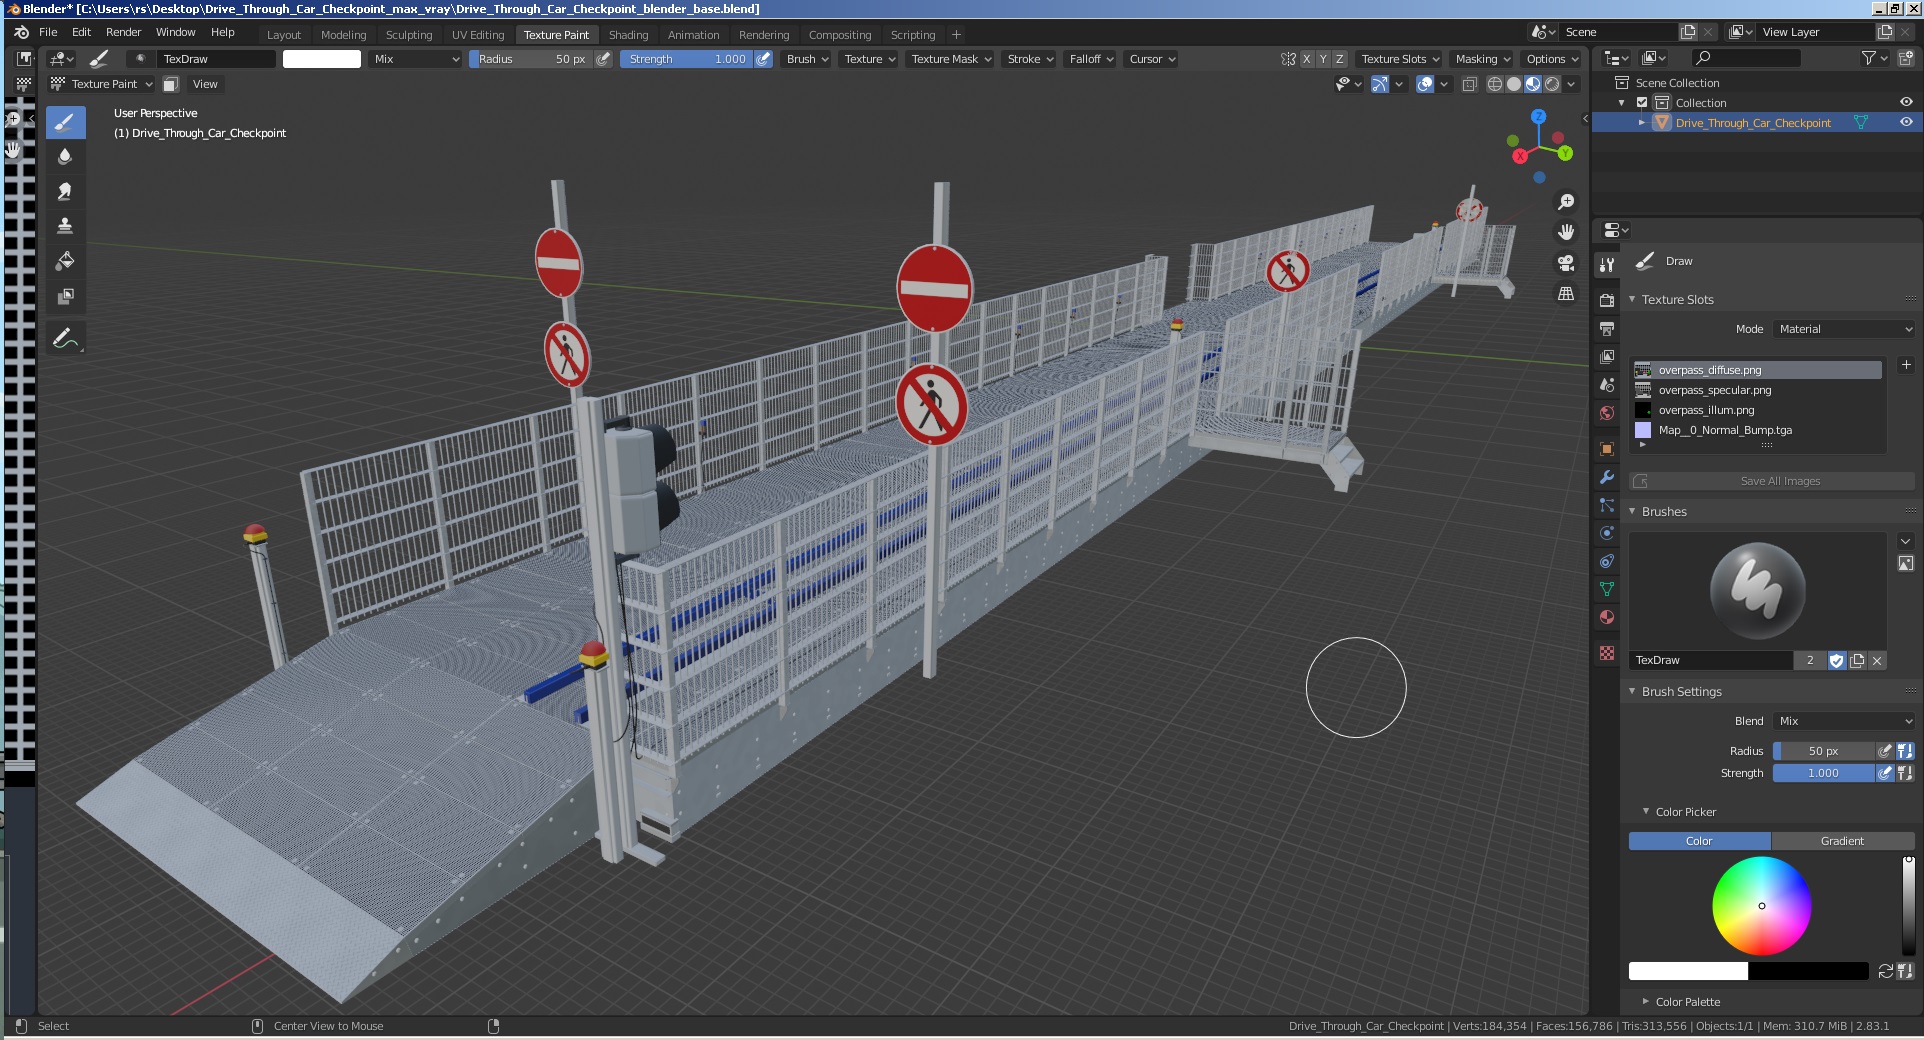Adjust the Strength slider in Brush Settings
This screenshot has width=1924, height=1040.
tap(1823, 773)
